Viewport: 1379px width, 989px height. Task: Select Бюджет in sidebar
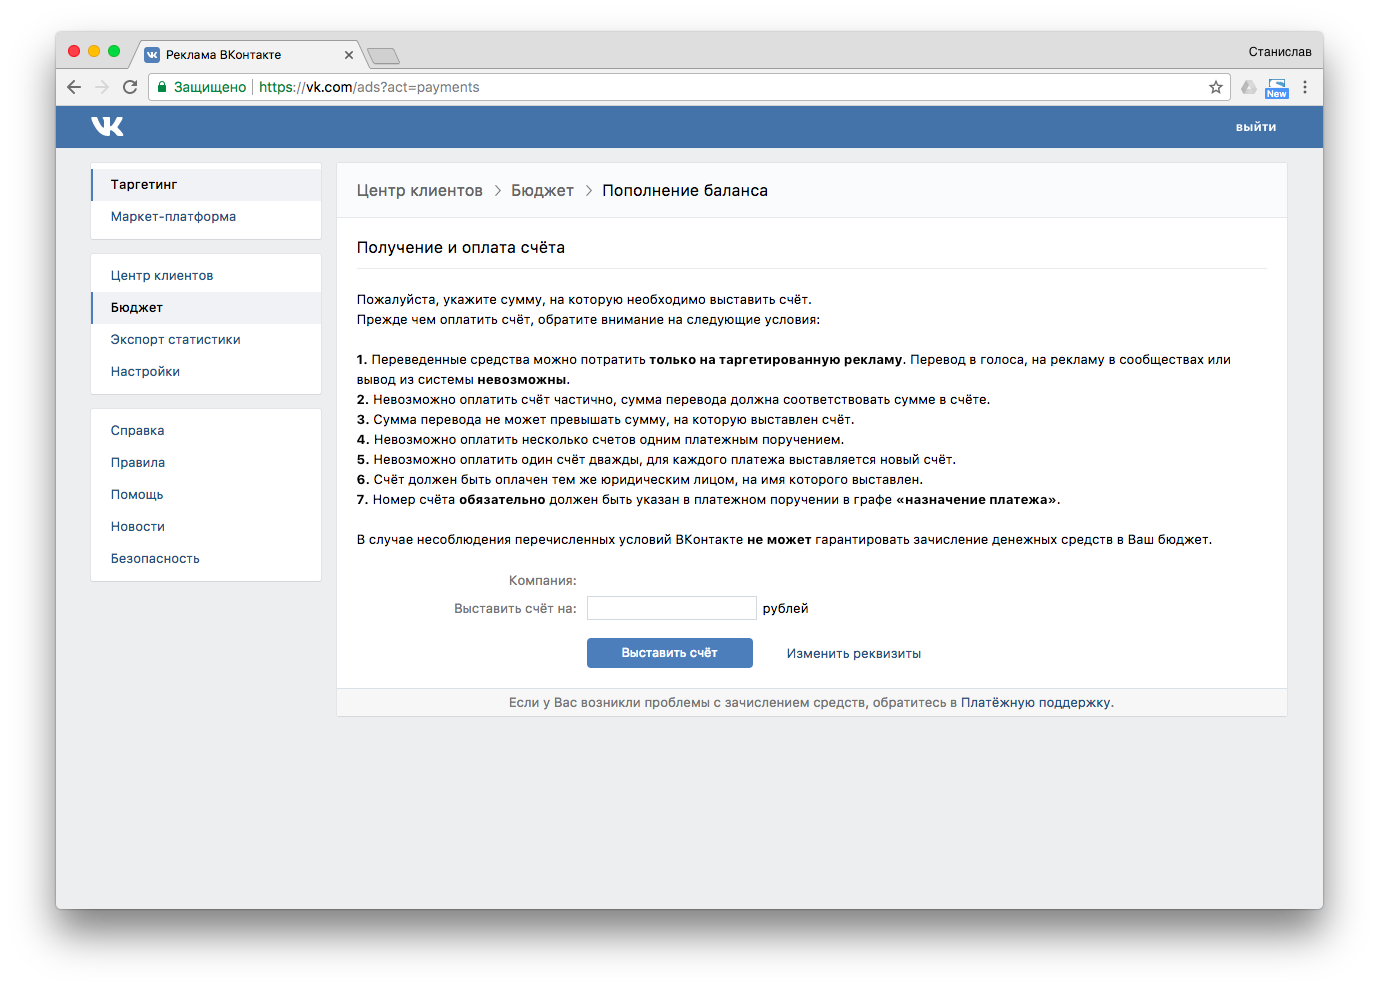click(x=206, y=308)
